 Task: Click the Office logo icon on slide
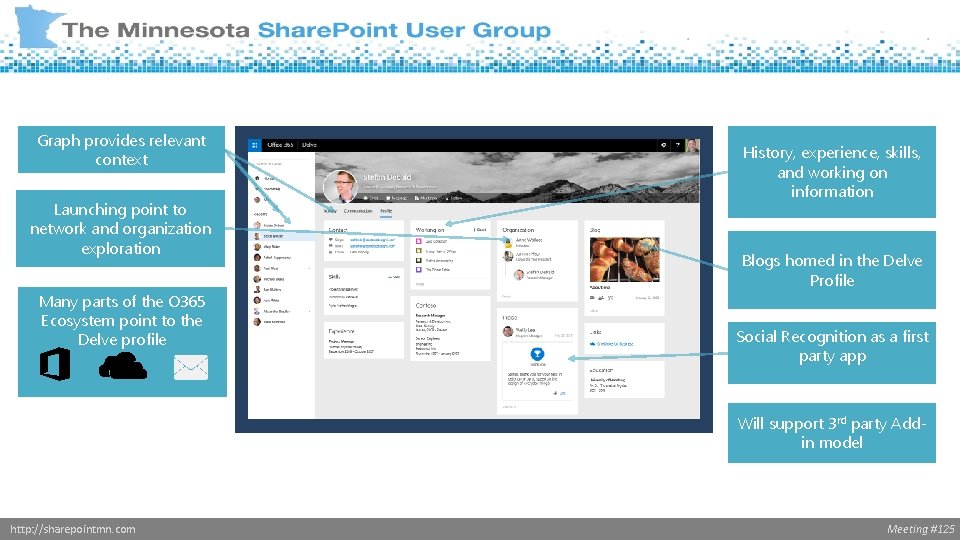coord(55,364)
